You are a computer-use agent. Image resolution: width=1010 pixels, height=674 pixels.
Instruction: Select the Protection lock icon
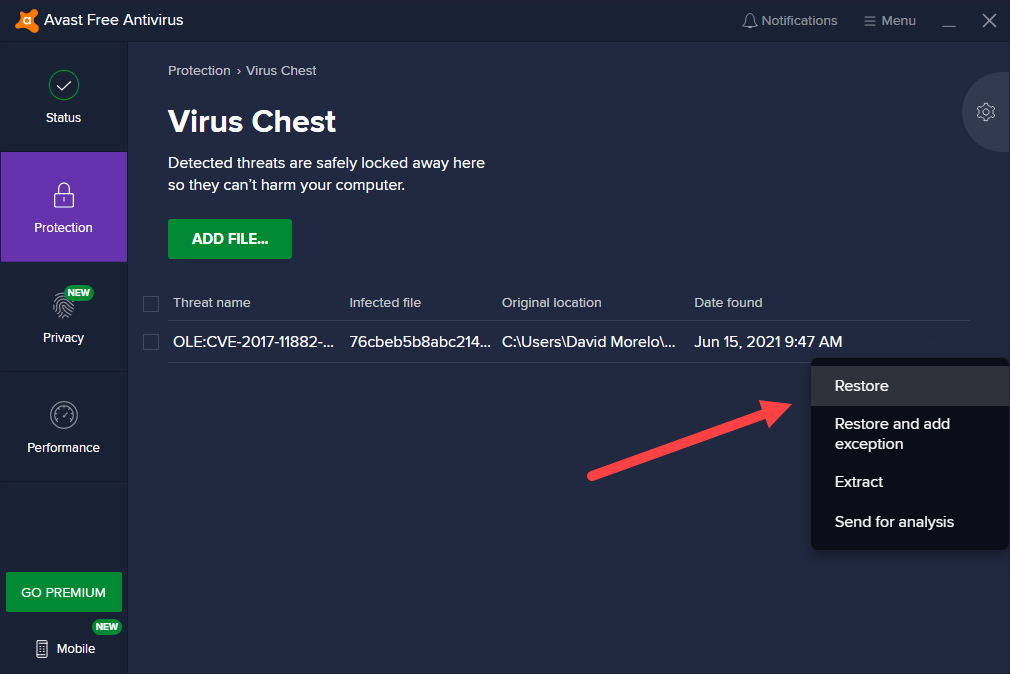(x=64, y=195)
